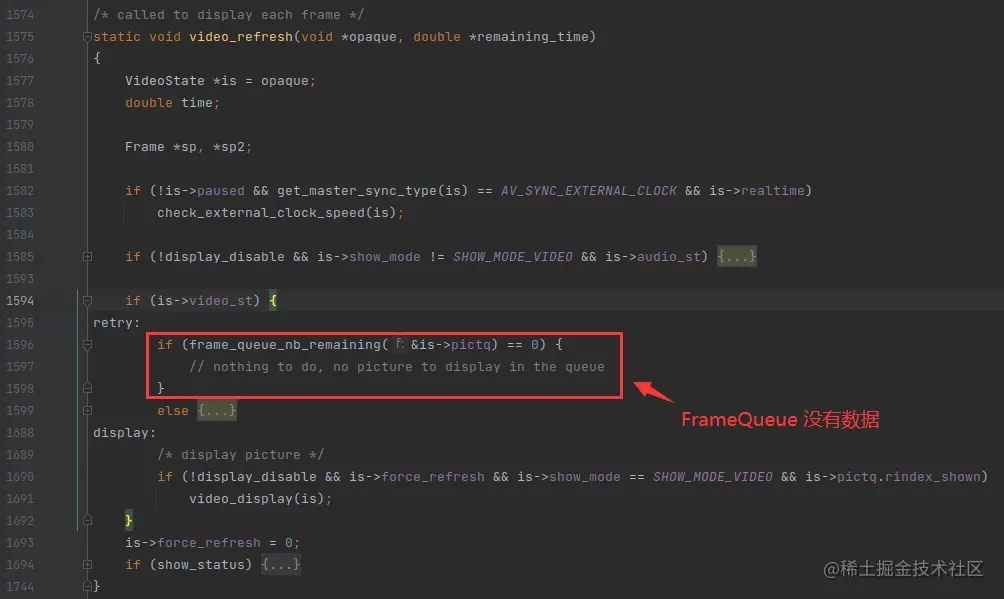Screen dimensions: 1004x599
Task: Click SHOW_MODE_VIDEO on line 1585
Action: pos(513,257)
